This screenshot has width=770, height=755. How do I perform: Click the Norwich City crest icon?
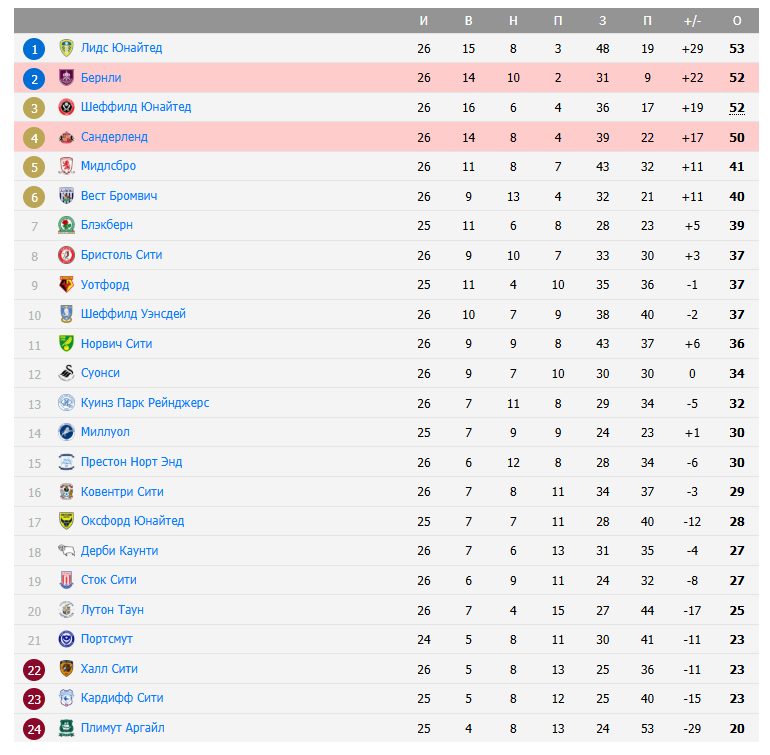66,344
